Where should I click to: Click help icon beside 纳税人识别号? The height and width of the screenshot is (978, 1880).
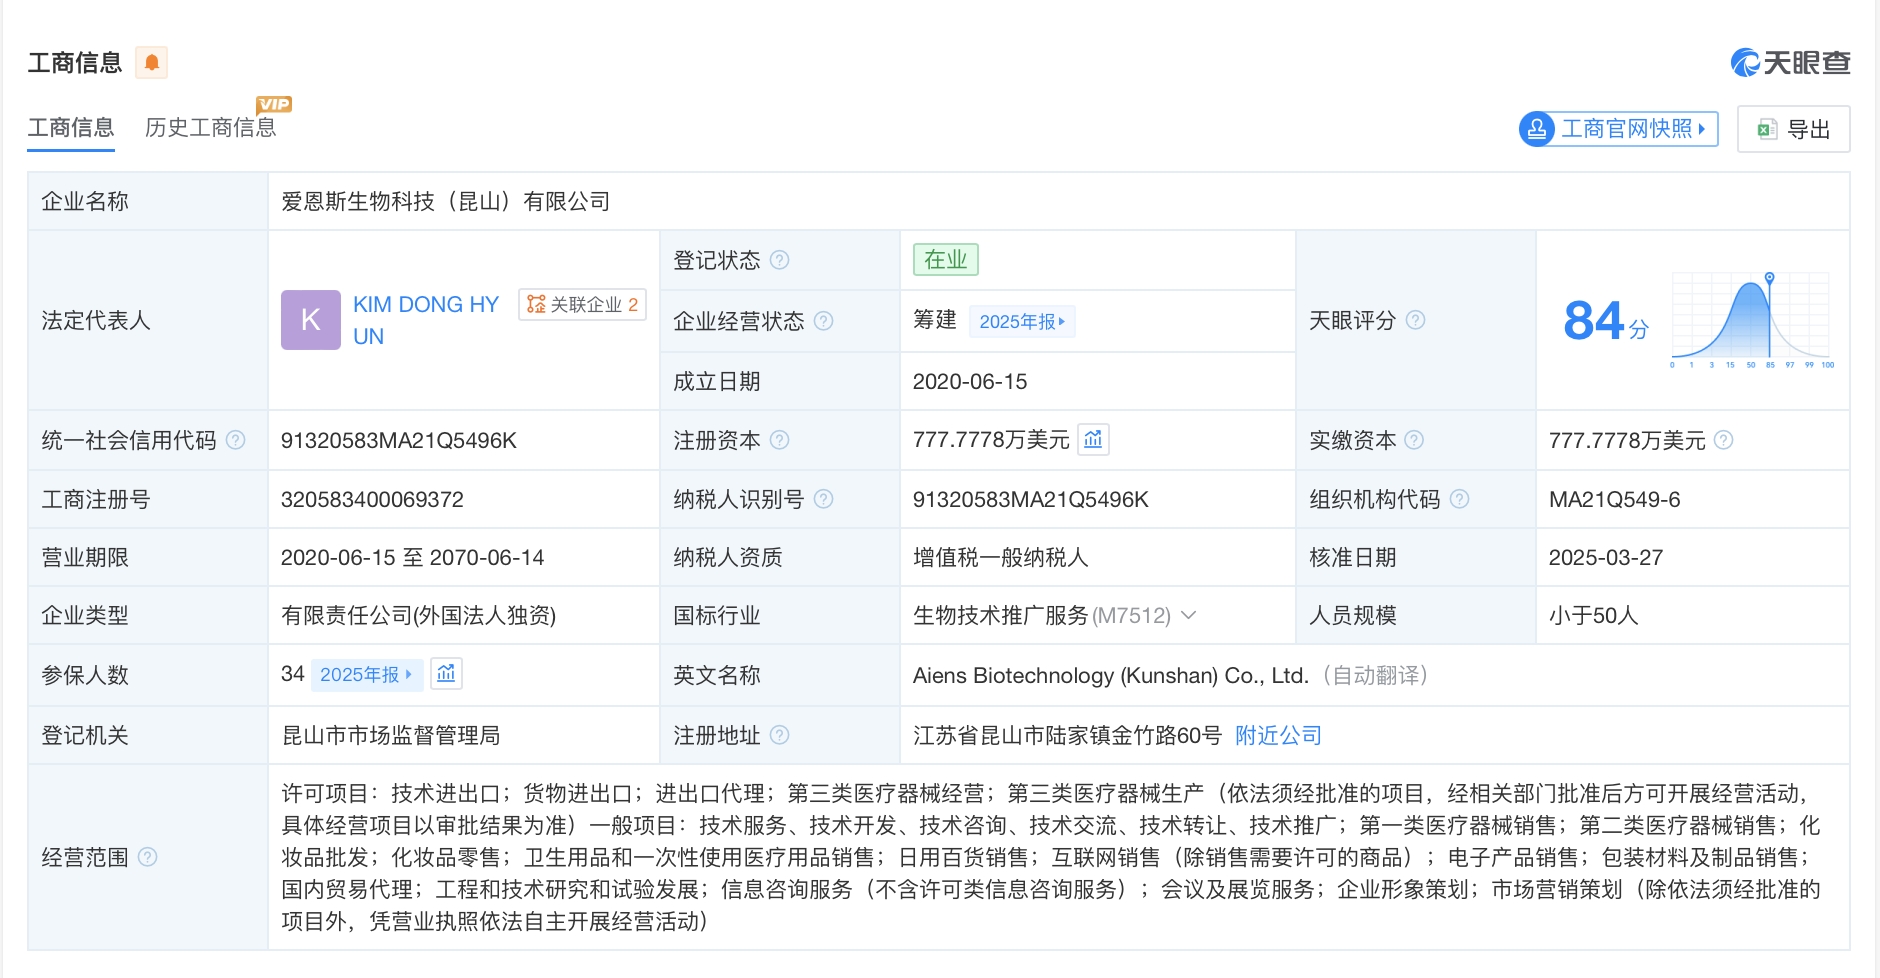point(824,499)
